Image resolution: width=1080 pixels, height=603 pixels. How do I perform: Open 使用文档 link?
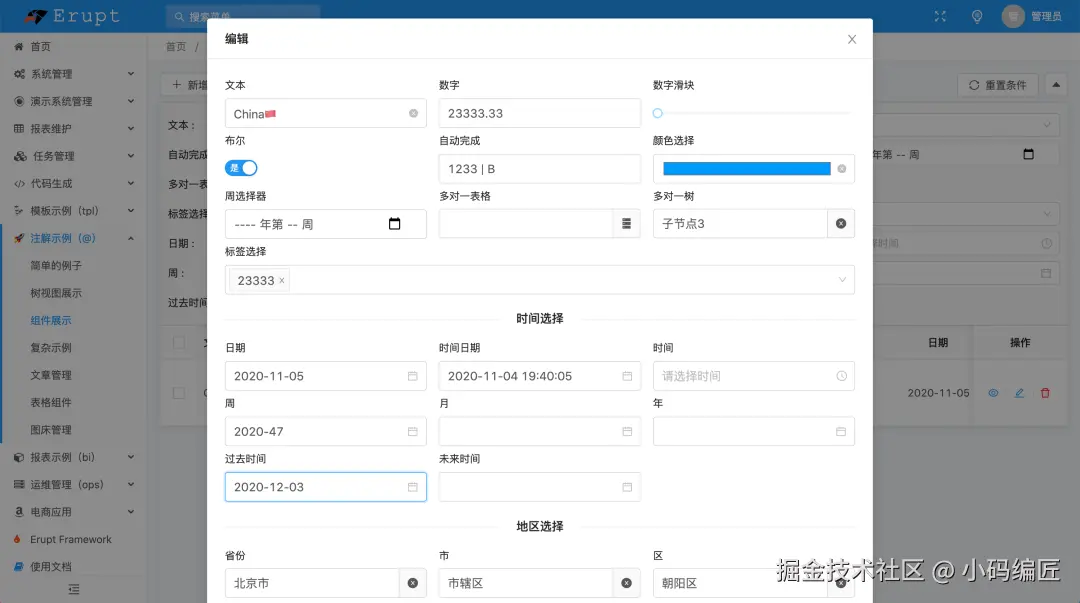[51, 566]
